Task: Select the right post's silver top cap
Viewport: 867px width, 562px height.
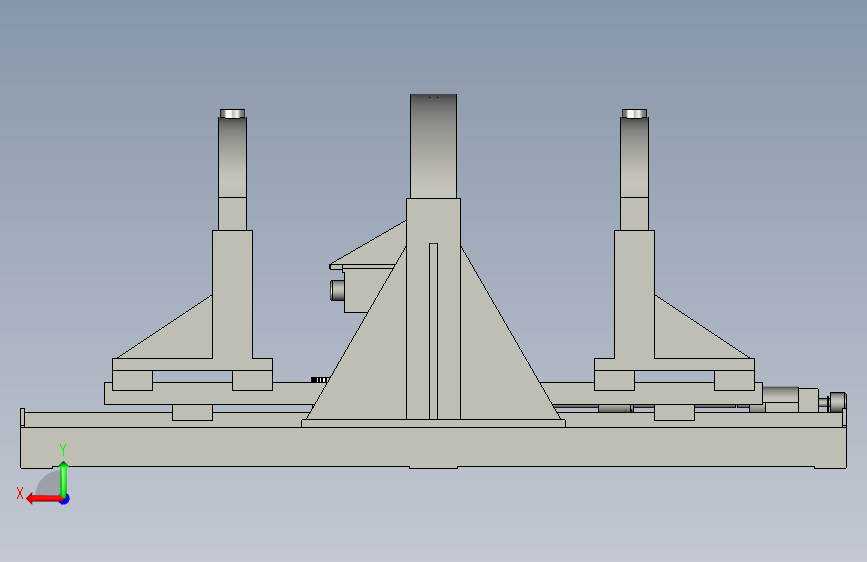Action: click(634, 113)
